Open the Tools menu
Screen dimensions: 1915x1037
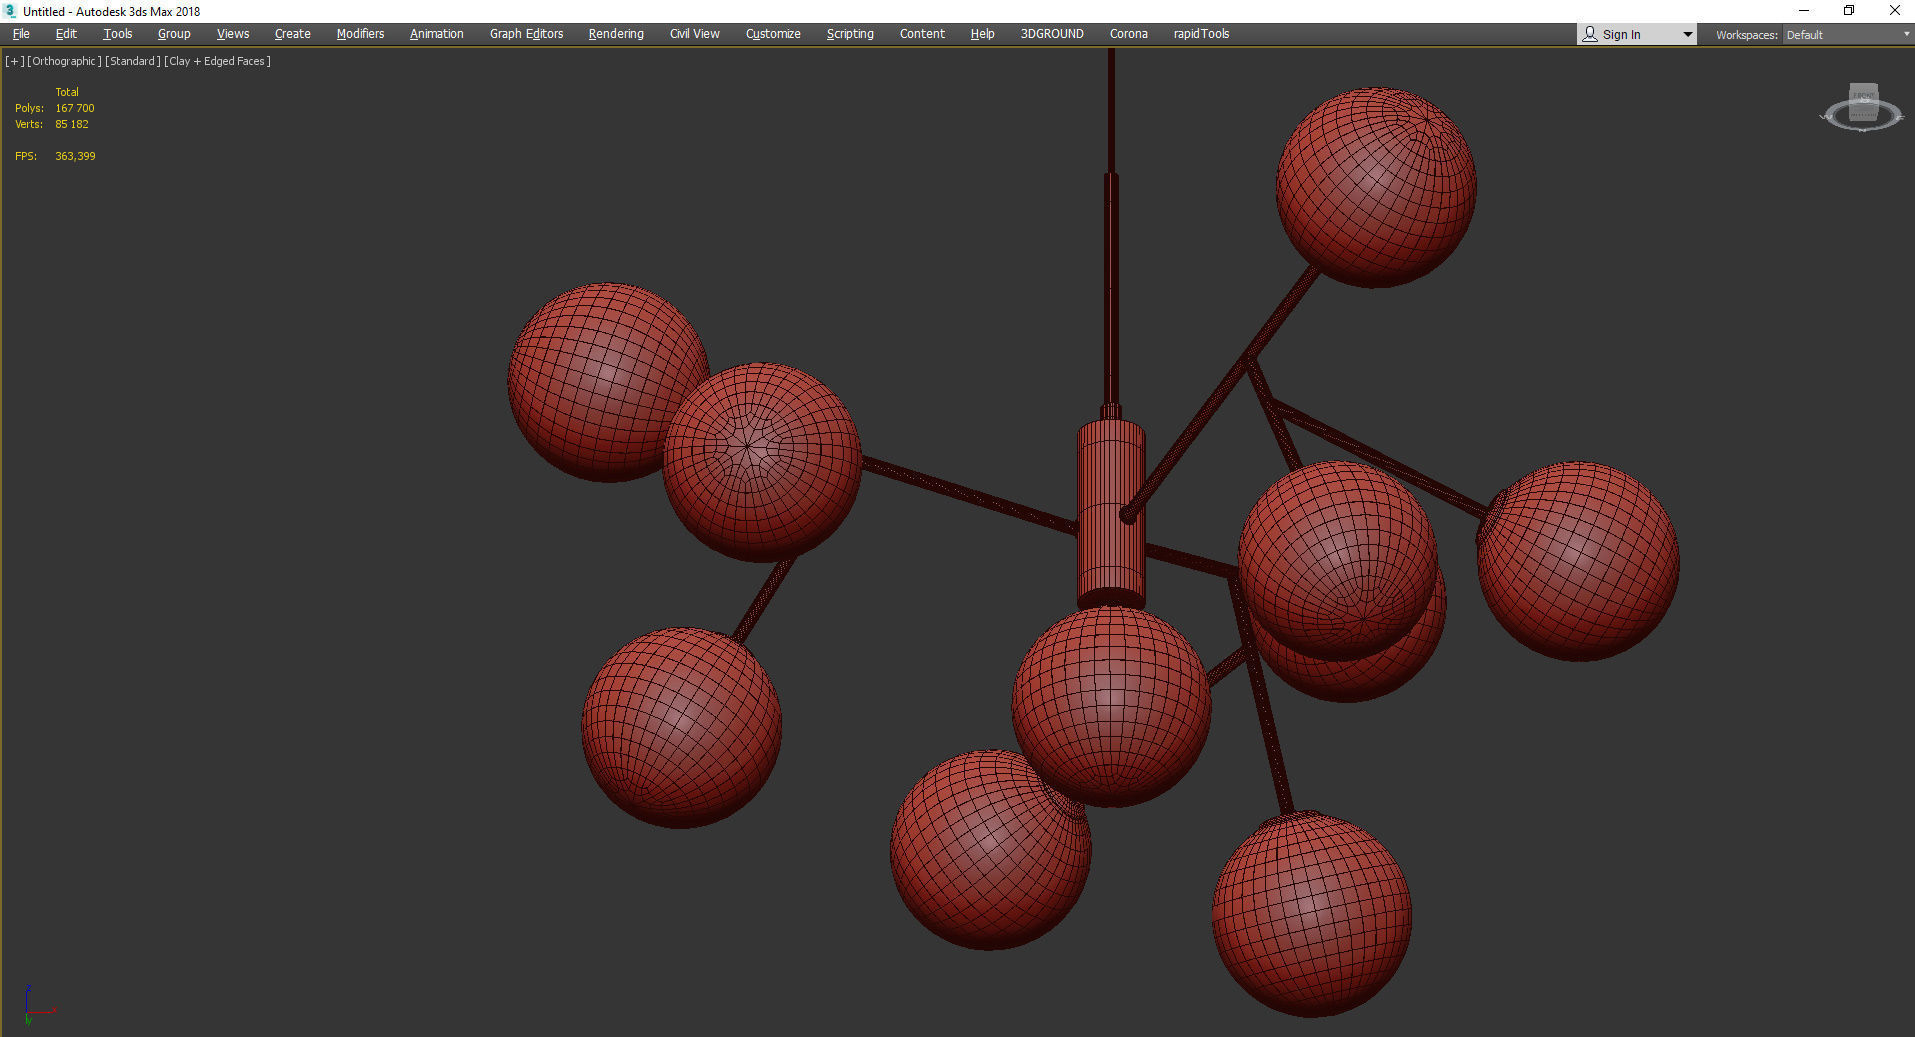click(118, 34)
